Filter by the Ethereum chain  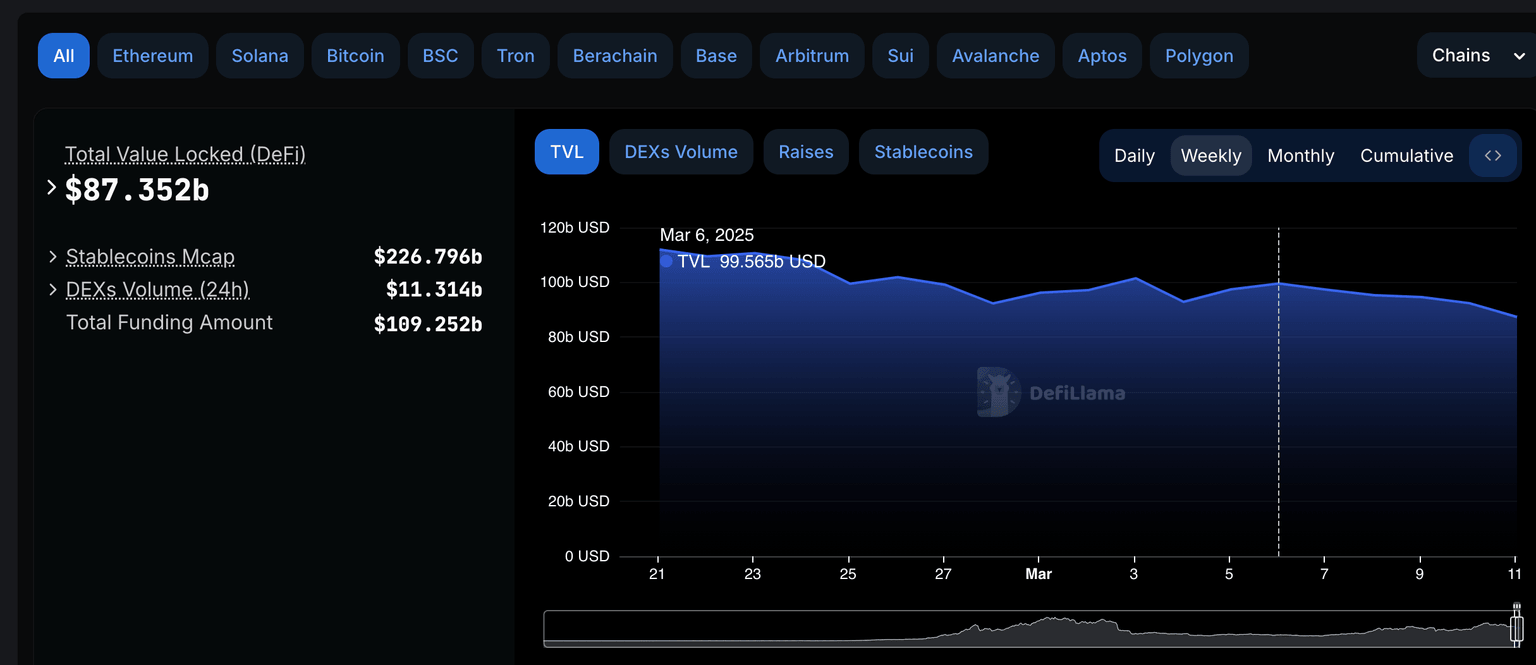[152, 56]
